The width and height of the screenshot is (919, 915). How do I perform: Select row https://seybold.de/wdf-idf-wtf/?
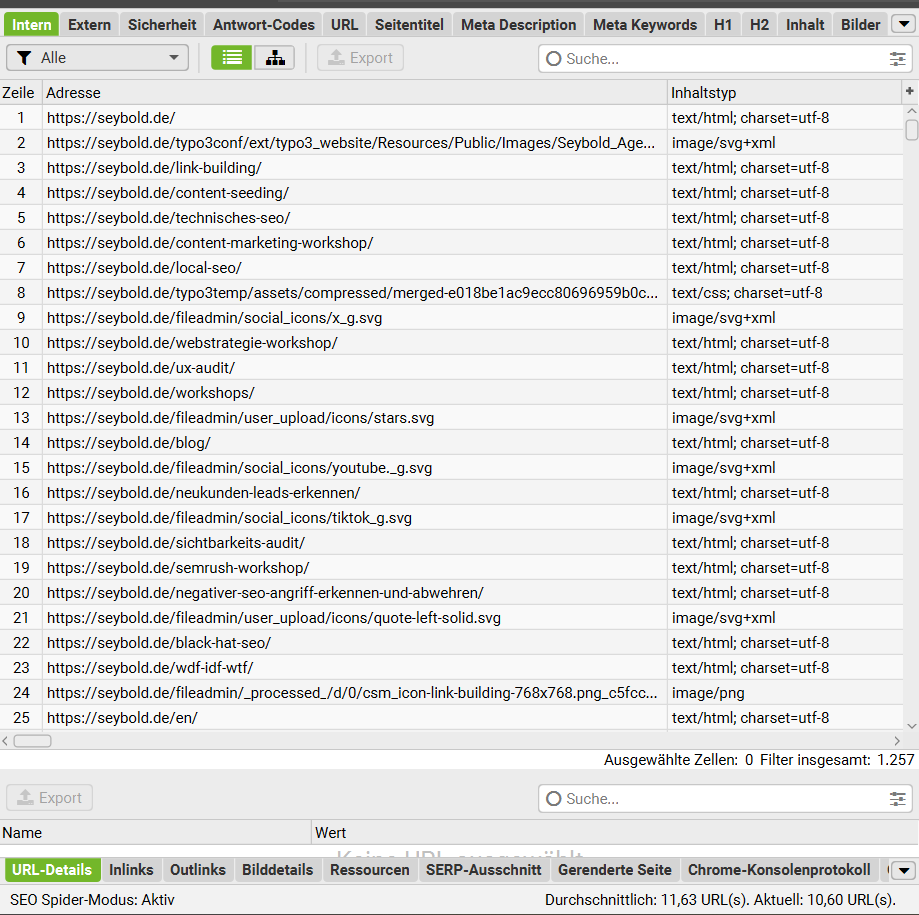pos(451,668)
